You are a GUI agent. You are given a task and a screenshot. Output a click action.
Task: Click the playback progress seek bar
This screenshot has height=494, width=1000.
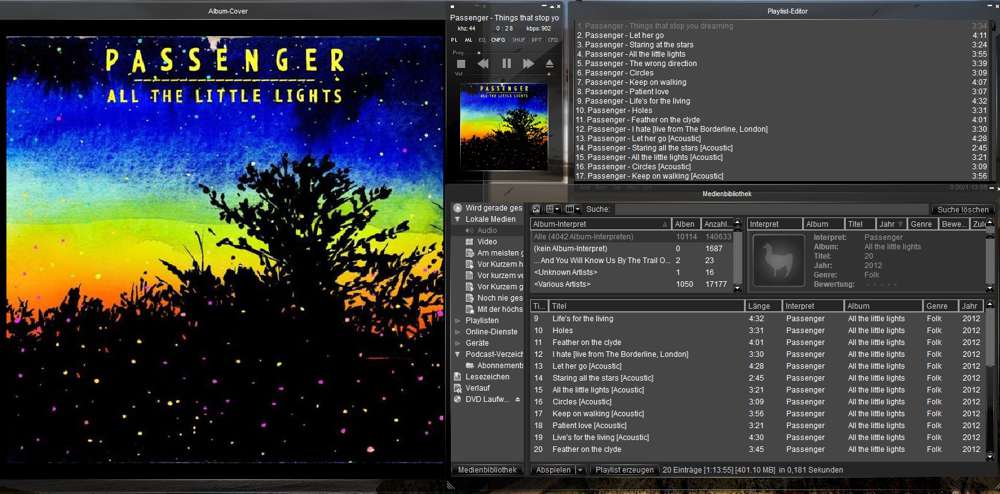[x=500, y=52]
